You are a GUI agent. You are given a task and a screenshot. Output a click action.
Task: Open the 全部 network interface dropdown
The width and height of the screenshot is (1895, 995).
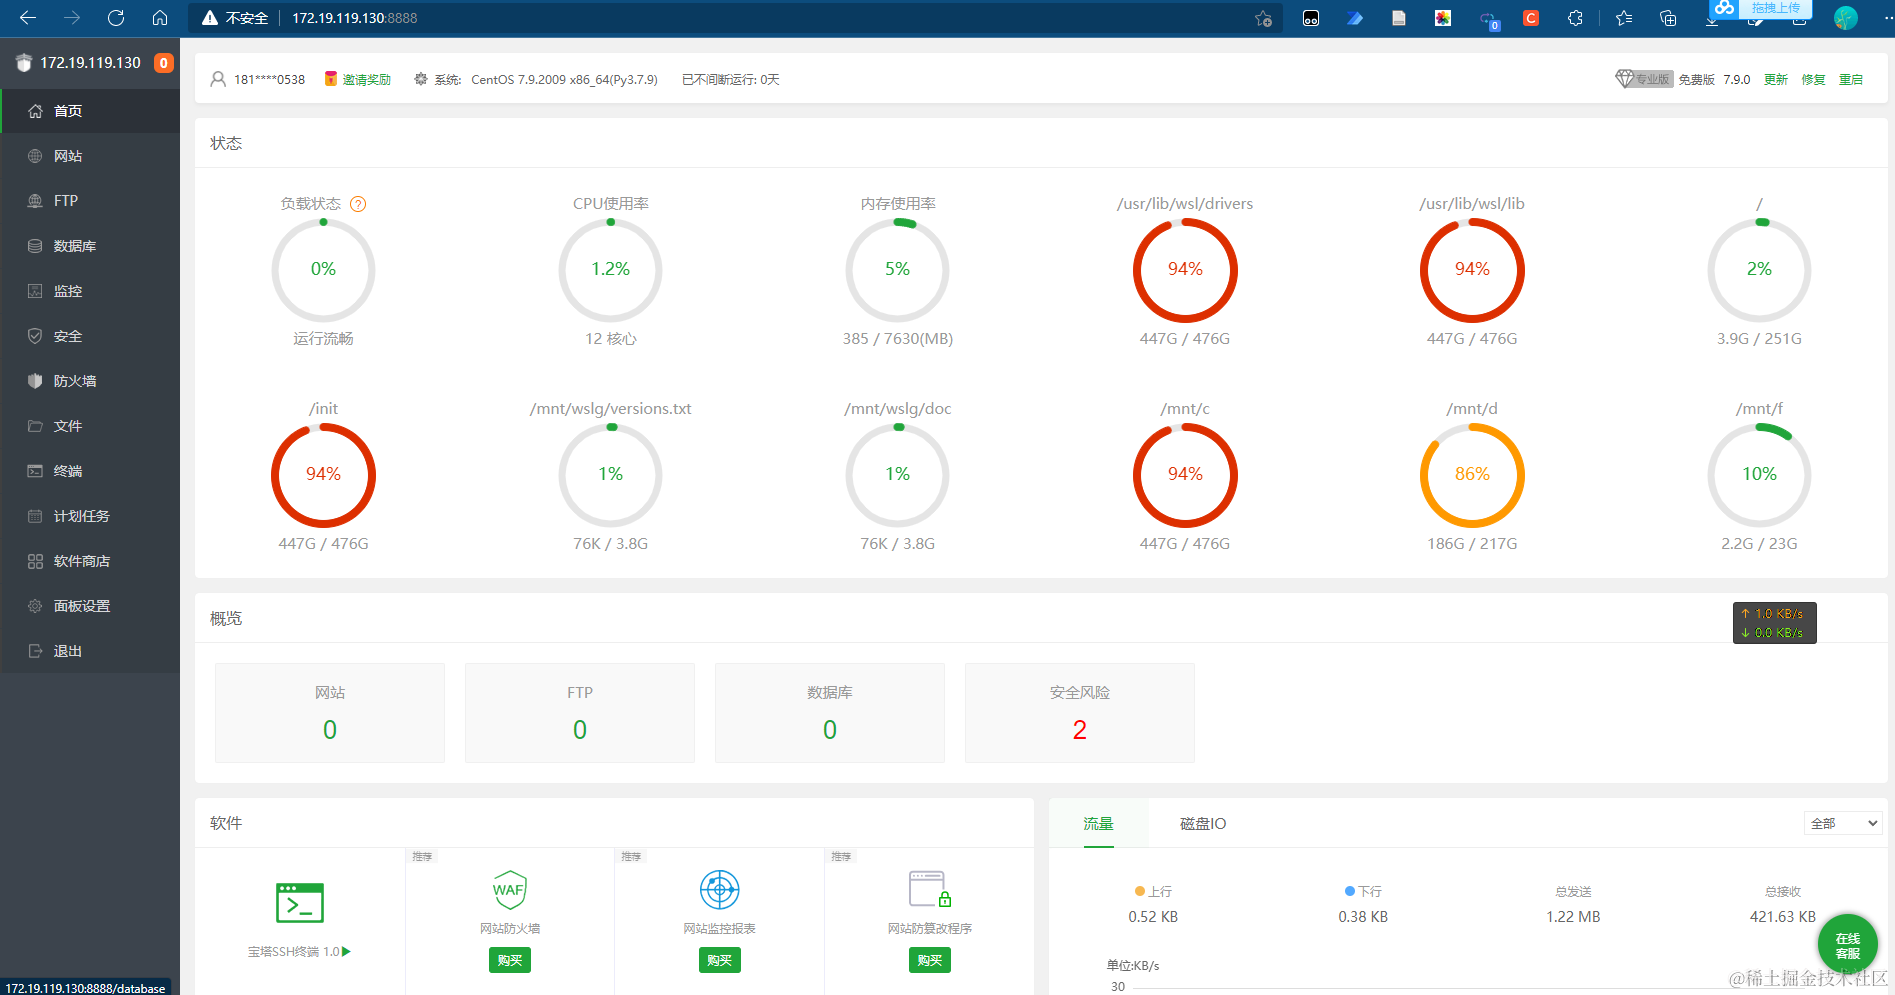(x=1844, y=823)
